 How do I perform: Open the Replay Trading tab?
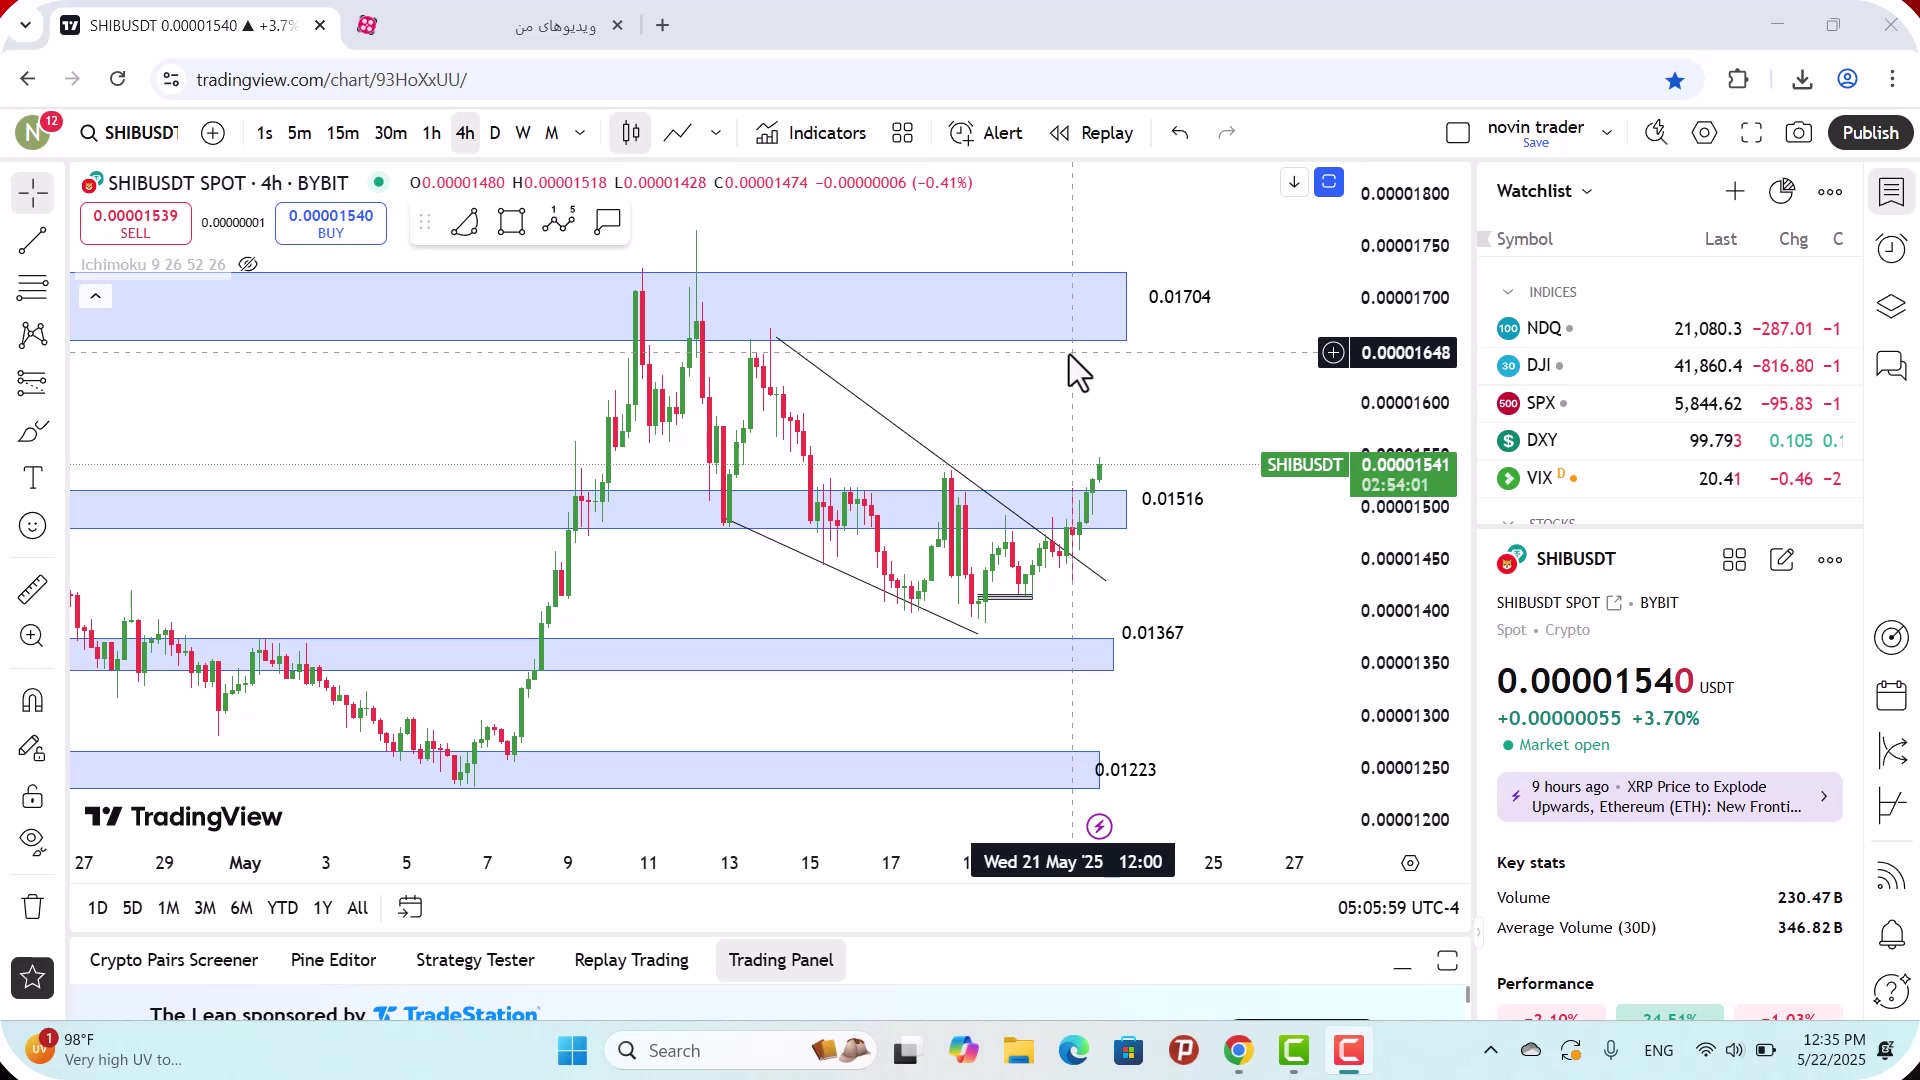[631, 960]
